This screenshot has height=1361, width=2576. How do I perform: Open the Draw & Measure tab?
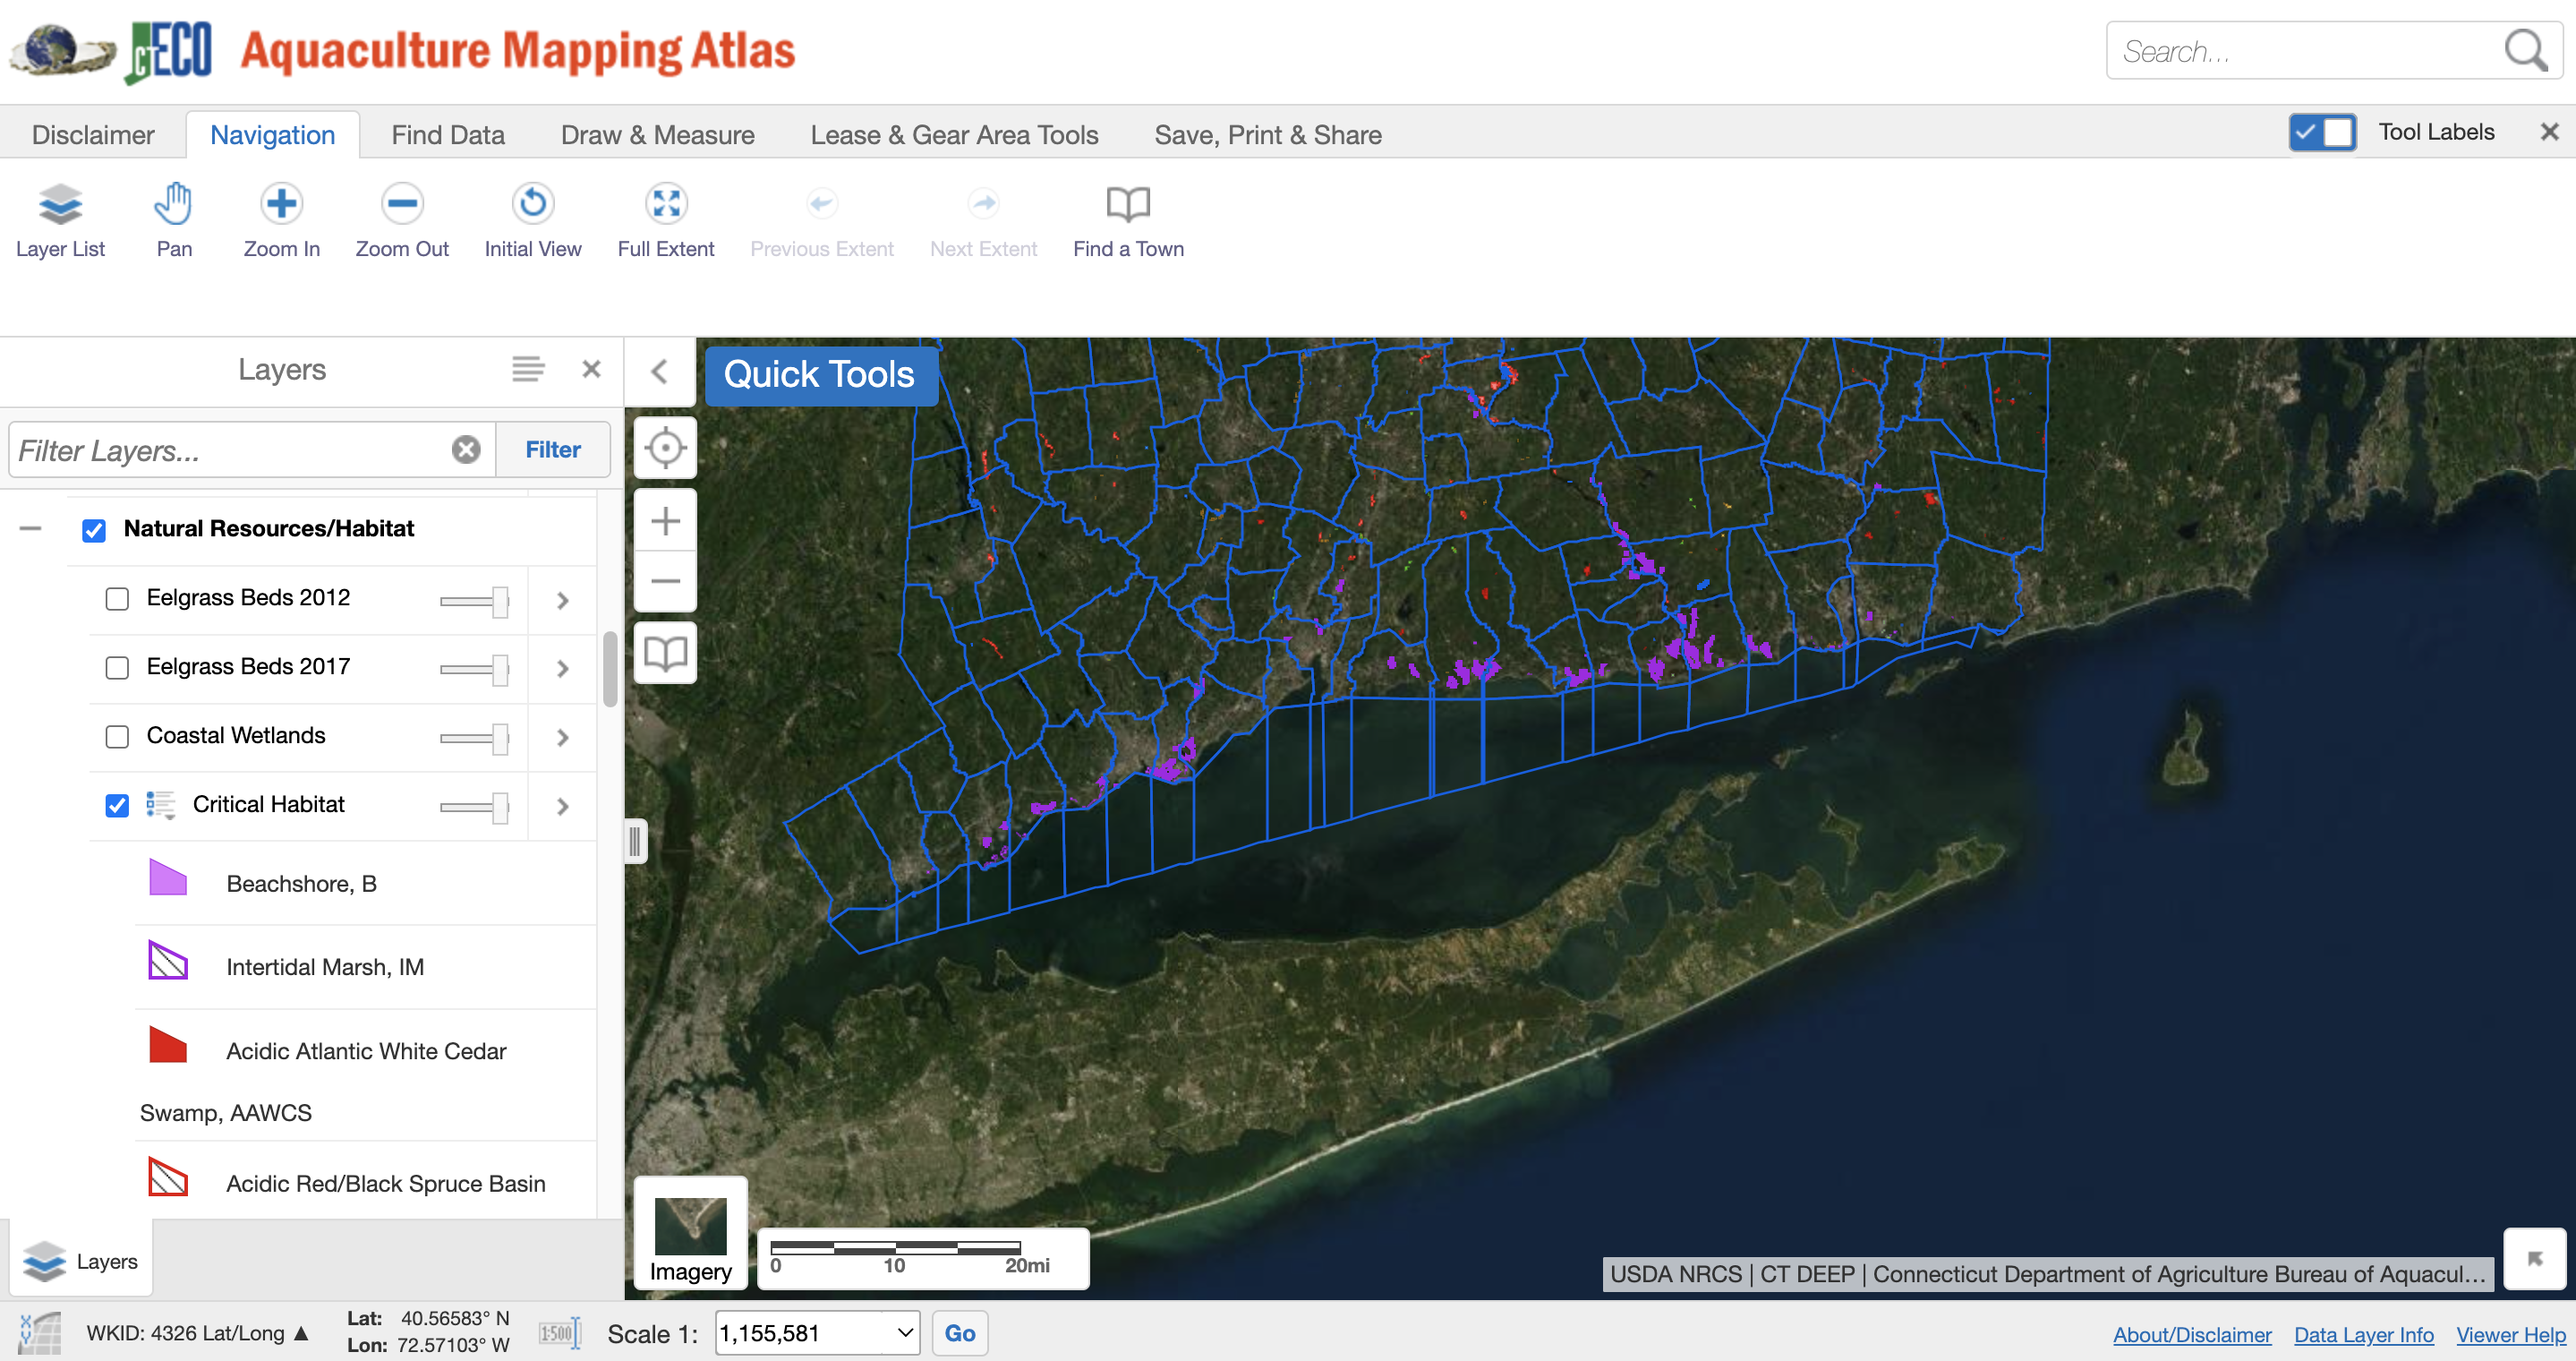[657, 135]
